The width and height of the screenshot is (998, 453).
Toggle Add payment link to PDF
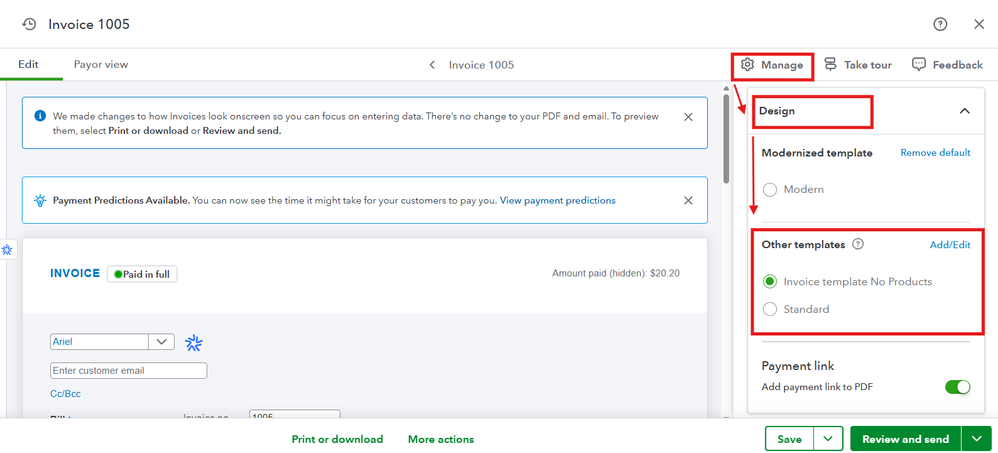[x=957, y=387]
